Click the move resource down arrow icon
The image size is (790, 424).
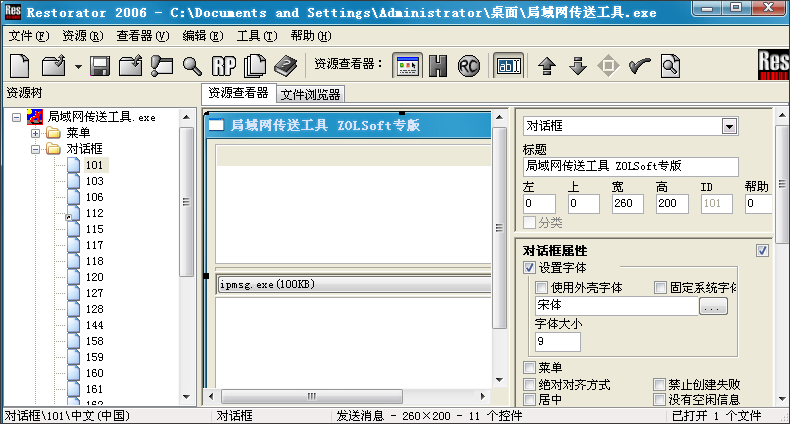pyautogui.click(x=577, y=66)
